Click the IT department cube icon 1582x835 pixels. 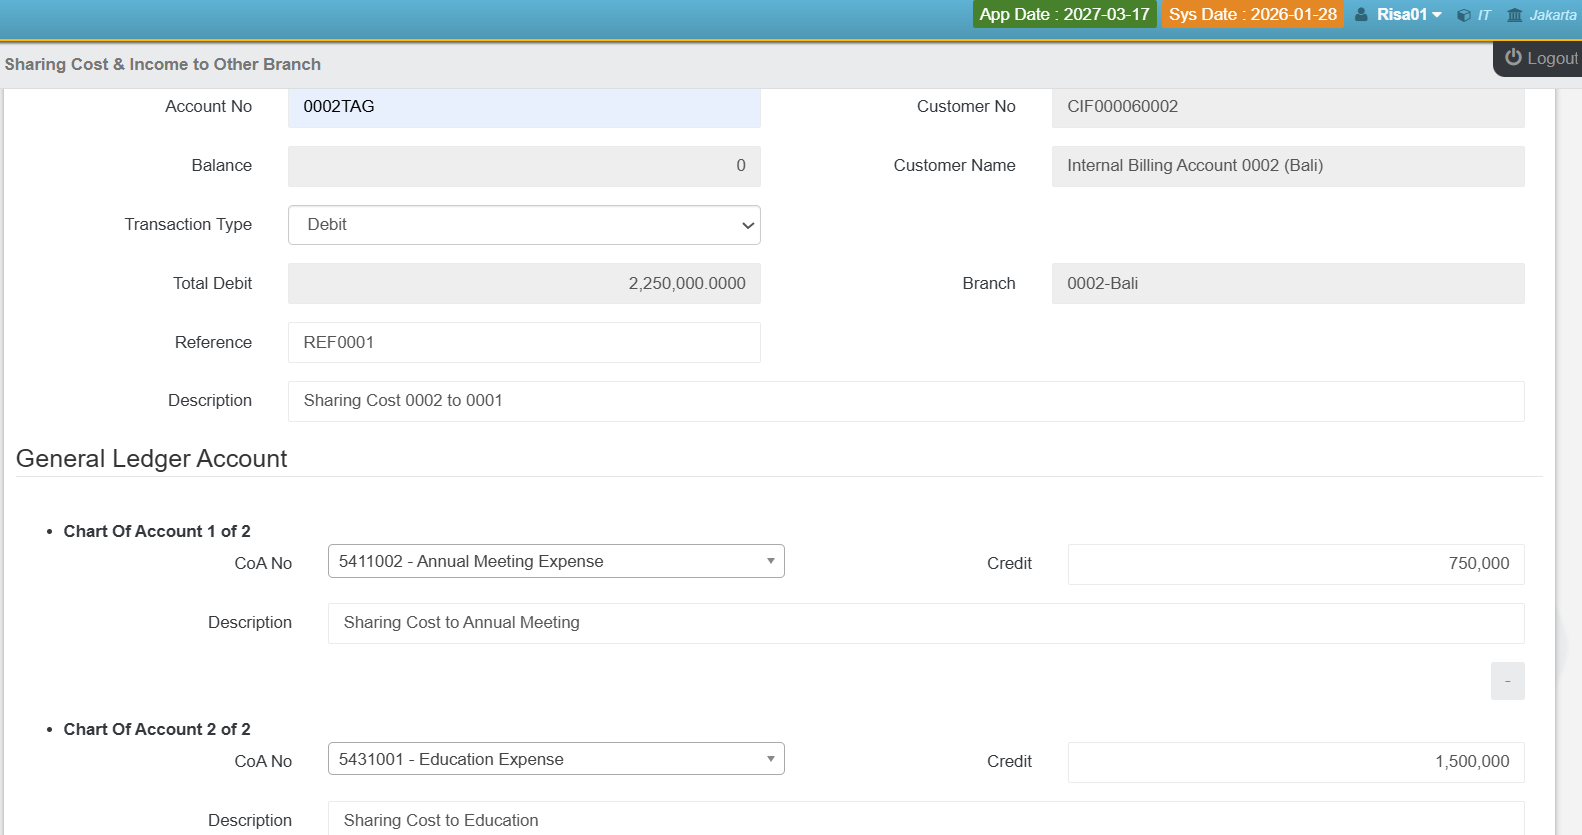(x=1463, y=15)
